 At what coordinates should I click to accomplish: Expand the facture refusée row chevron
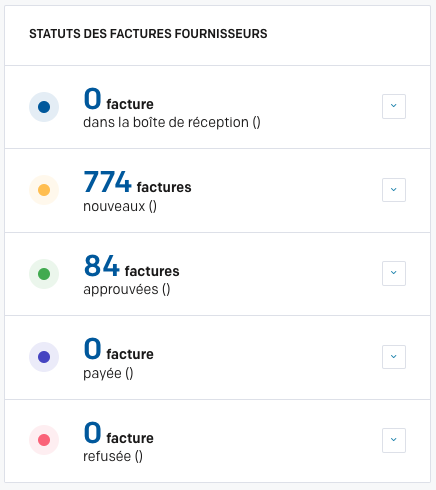click(x=394, y=440)
